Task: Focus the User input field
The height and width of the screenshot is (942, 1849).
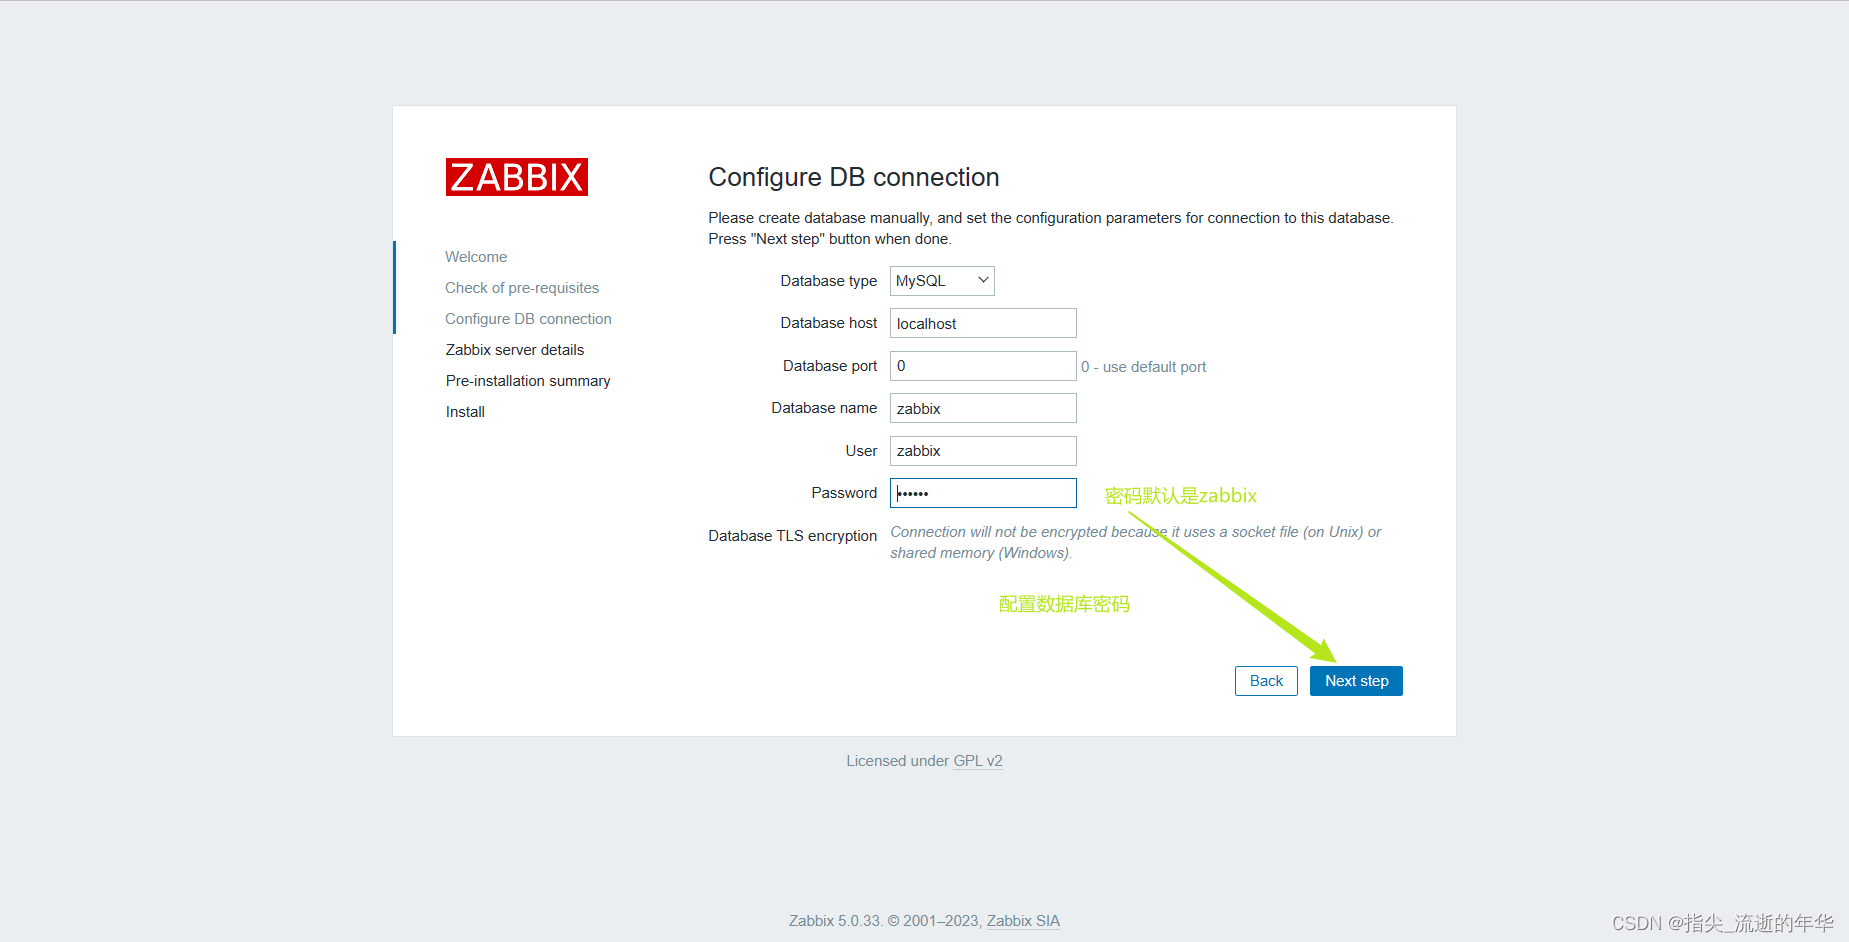Action: coord(983,451)
